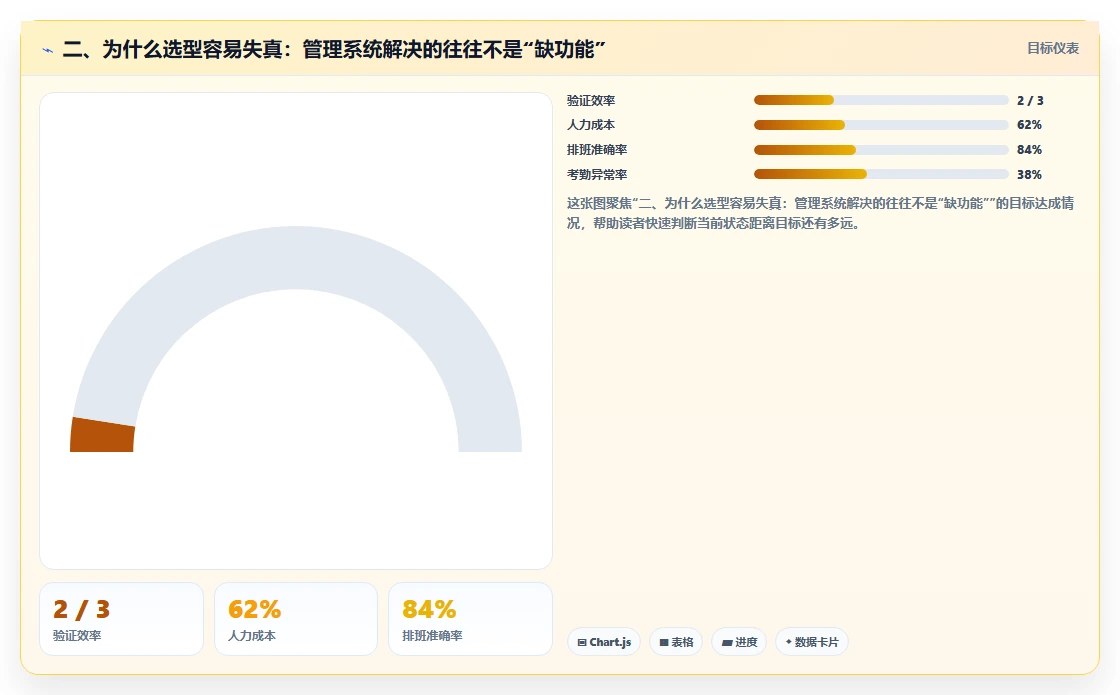
Task: Click the 表格 tag
Action: 676,642
